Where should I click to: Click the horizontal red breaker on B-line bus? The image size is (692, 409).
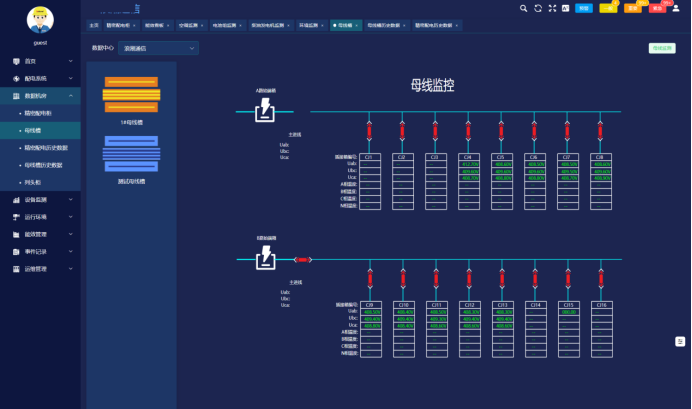point(303,260)
